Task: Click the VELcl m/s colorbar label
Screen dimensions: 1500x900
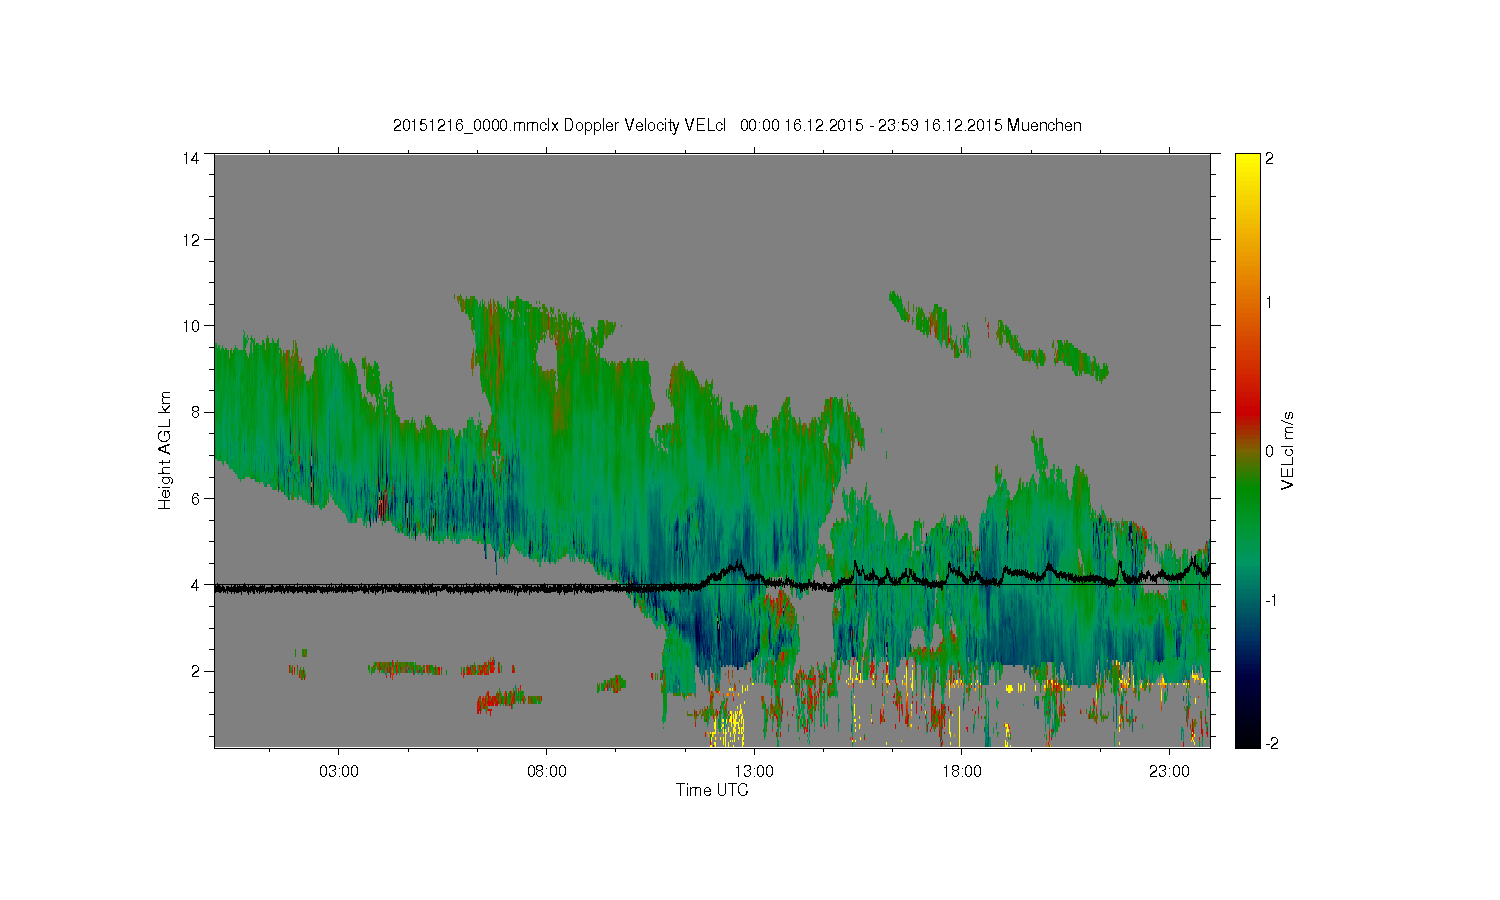Action: click(x=1288, y=450)
